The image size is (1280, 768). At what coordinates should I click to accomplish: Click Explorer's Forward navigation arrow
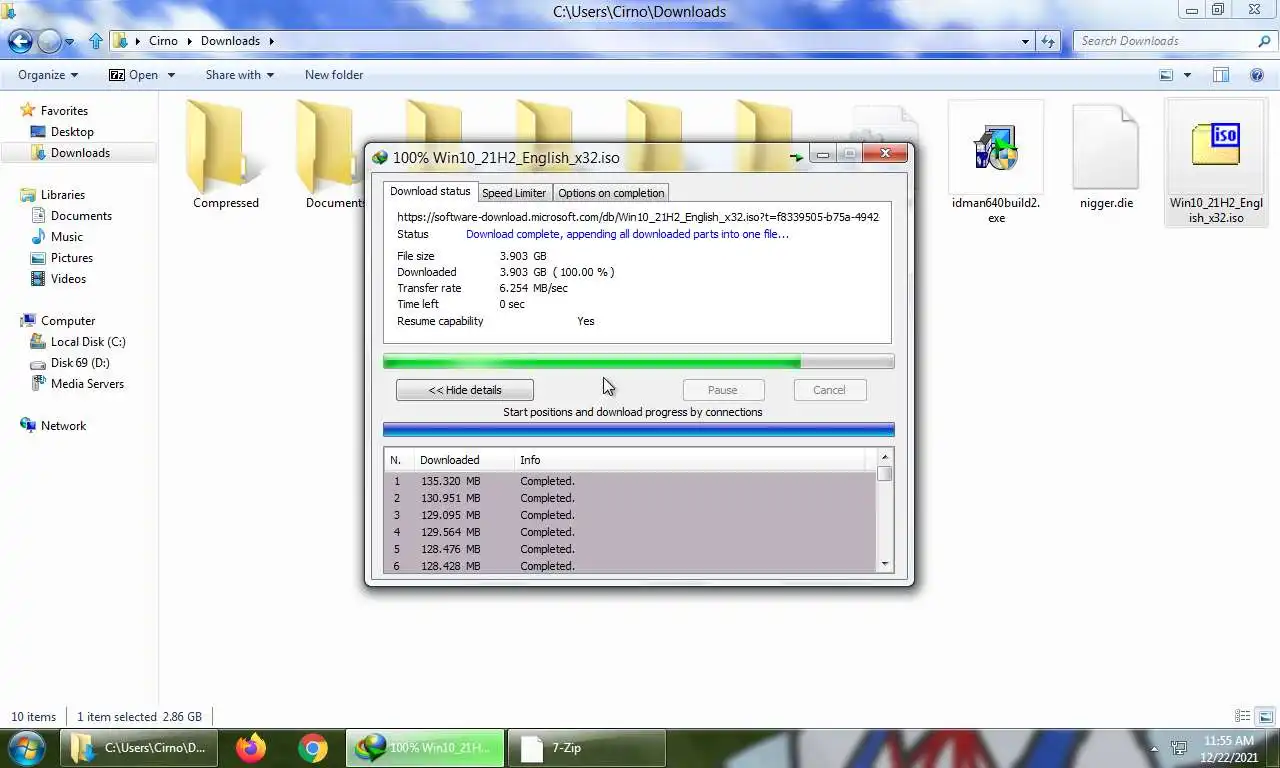point(49,41)
